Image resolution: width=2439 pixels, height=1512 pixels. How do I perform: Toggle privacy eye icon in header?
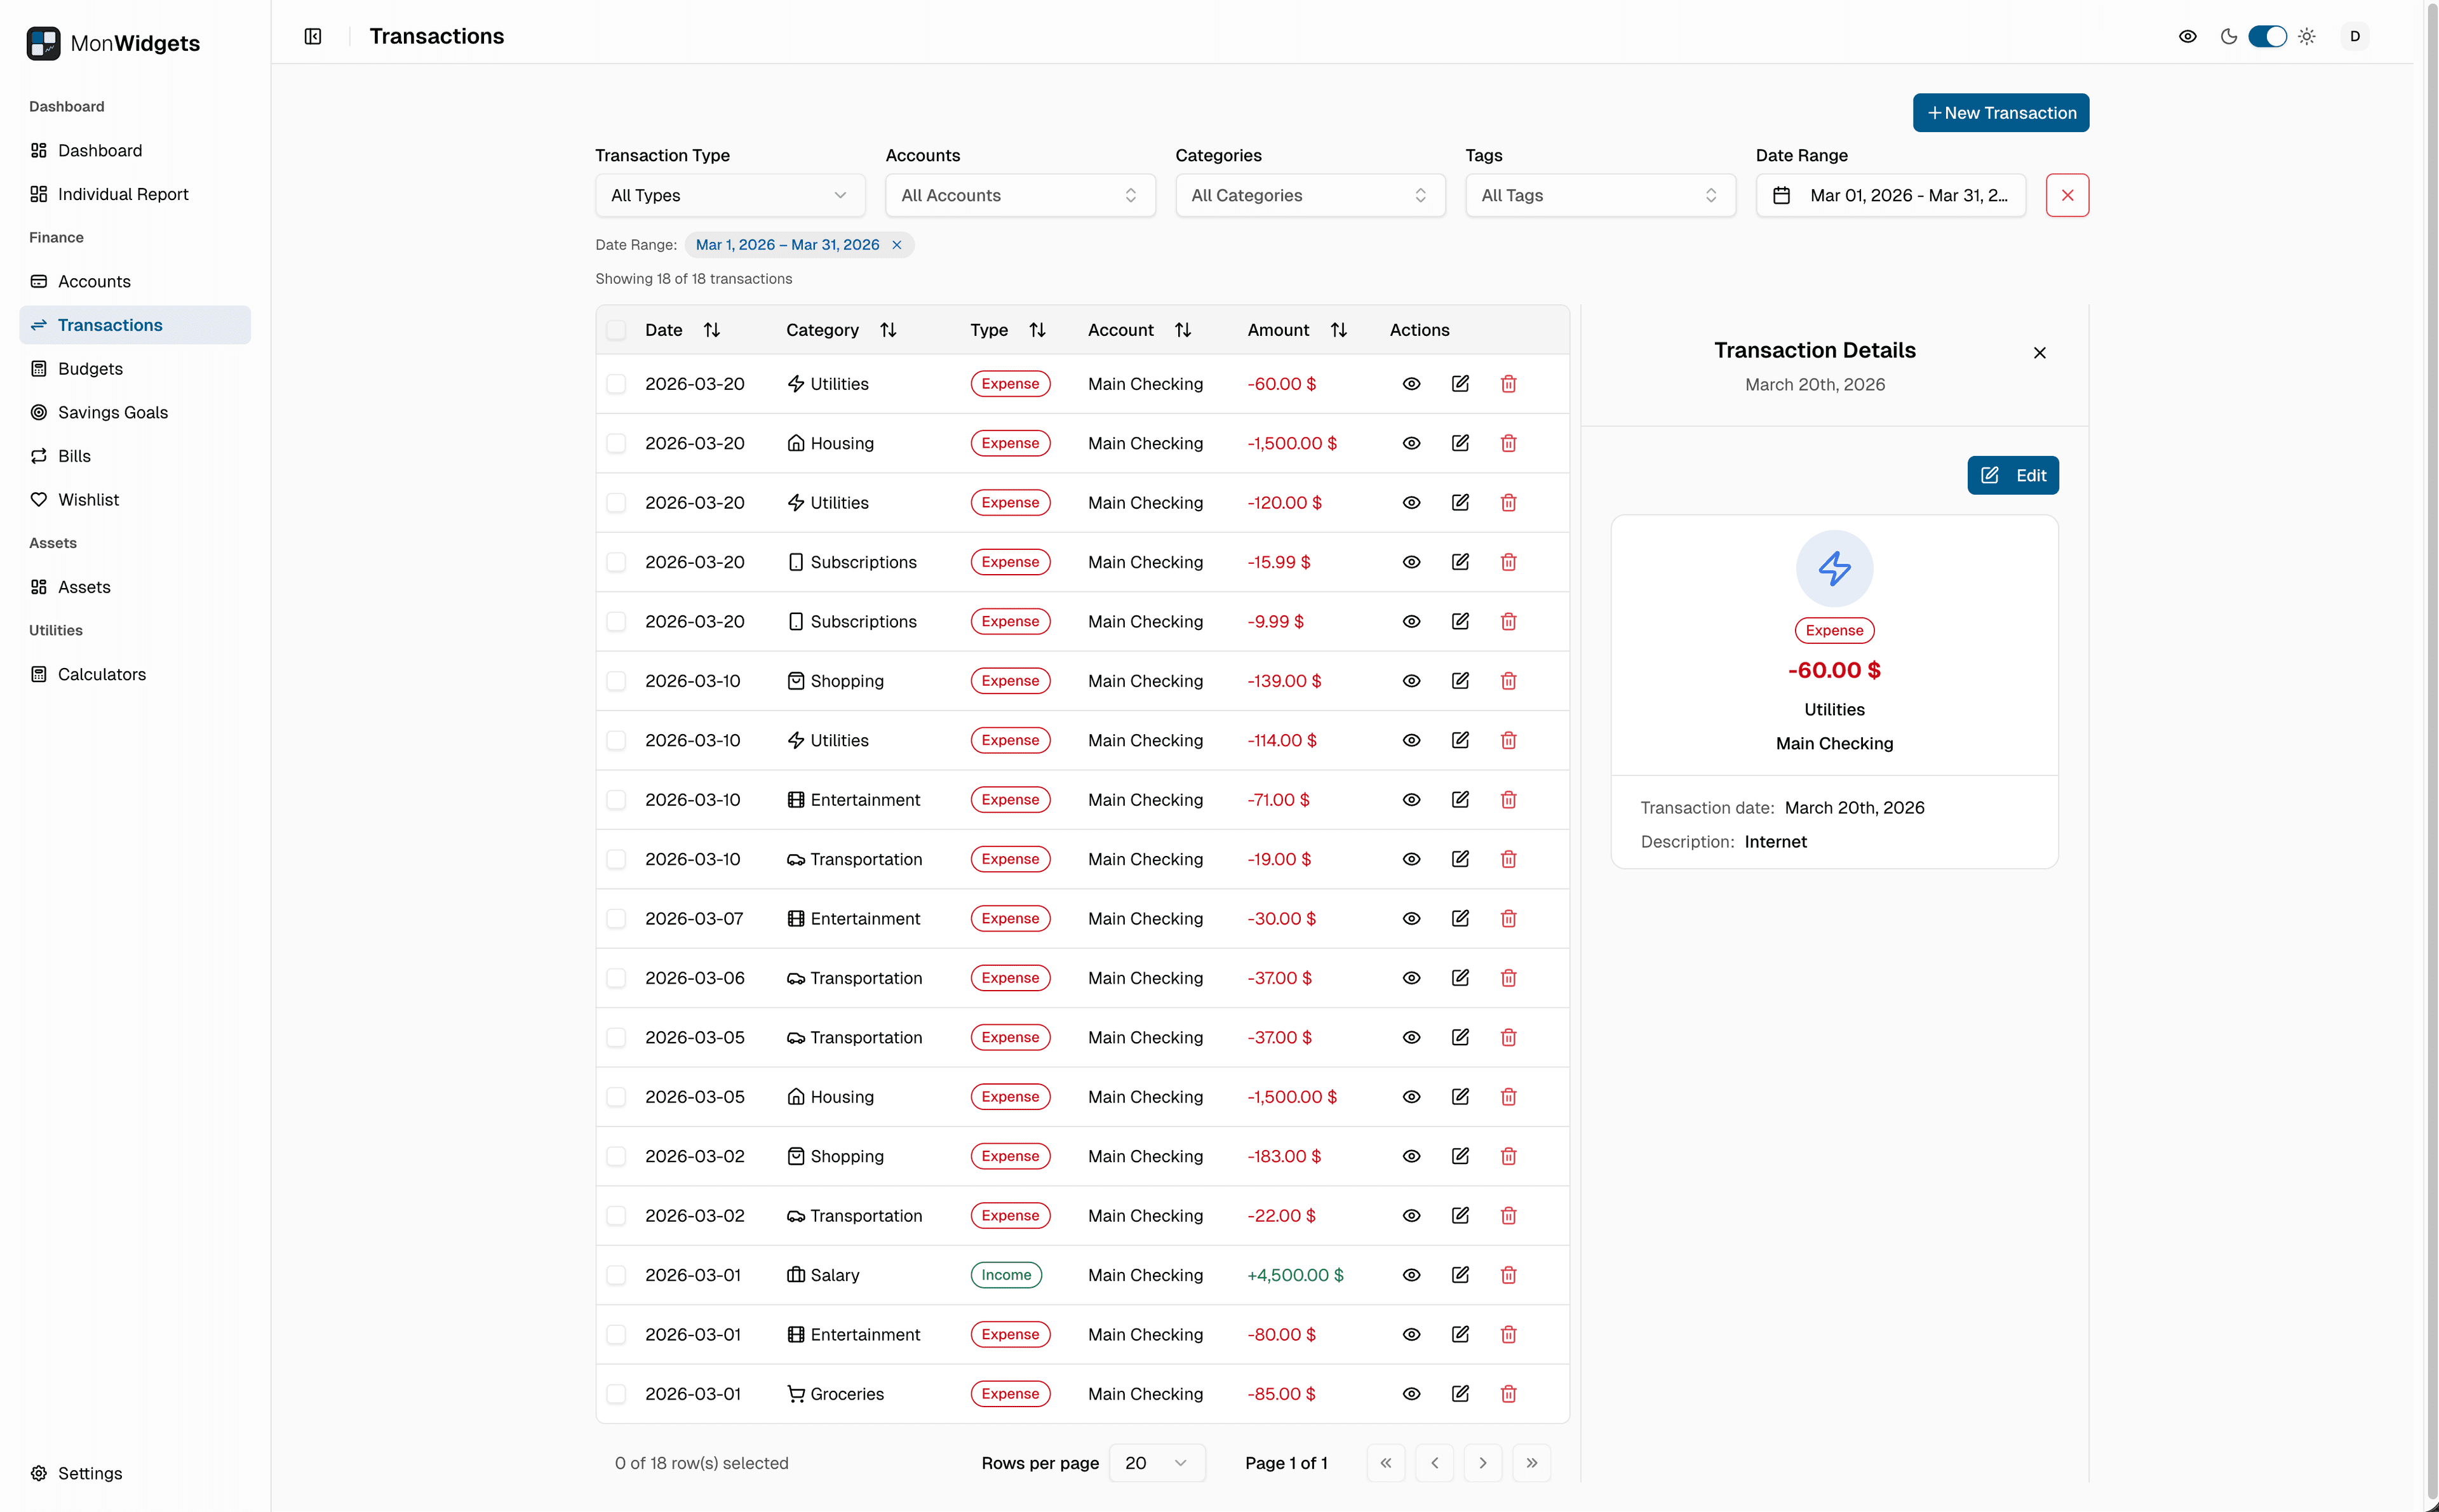(2187, 36)
